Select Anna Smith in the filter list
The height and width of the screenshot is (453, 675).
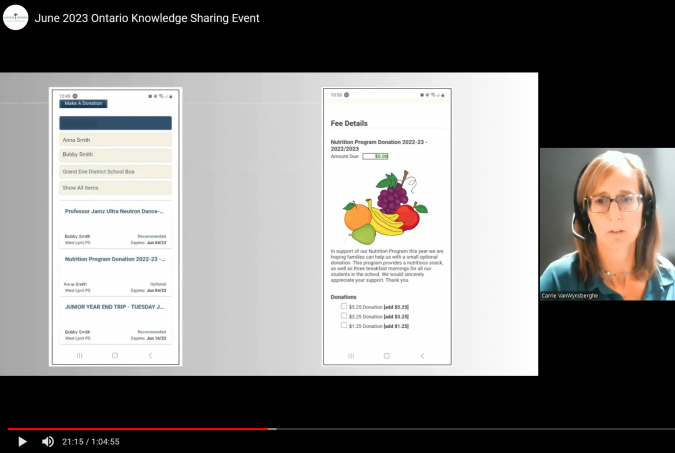(x=115, y=140)
